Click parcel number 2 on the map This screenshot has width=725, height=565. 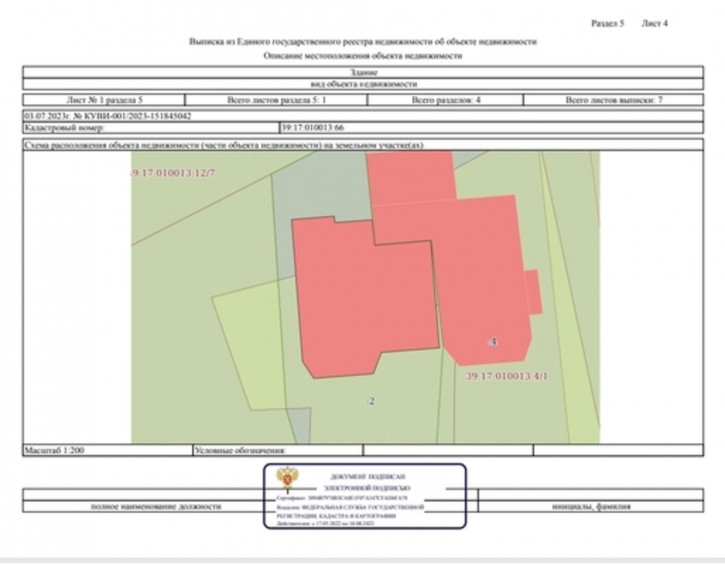click(x=372, y=401)
